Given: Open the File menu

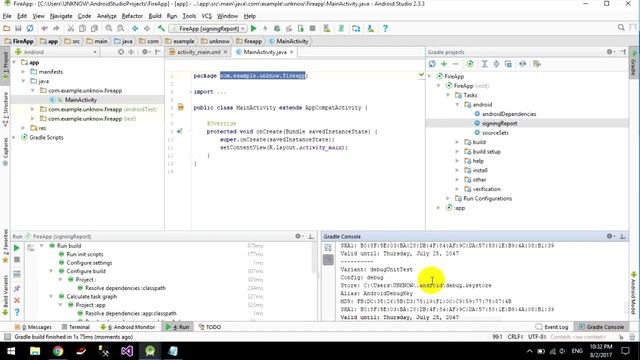Looking at the screenshot, I should coord(7,16).
